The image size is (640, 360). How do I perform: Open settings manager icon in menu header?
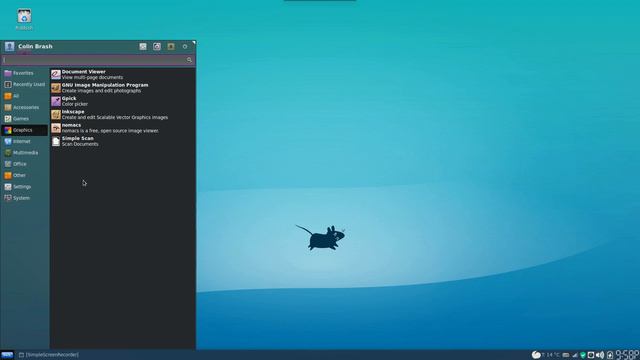point(143,47)
